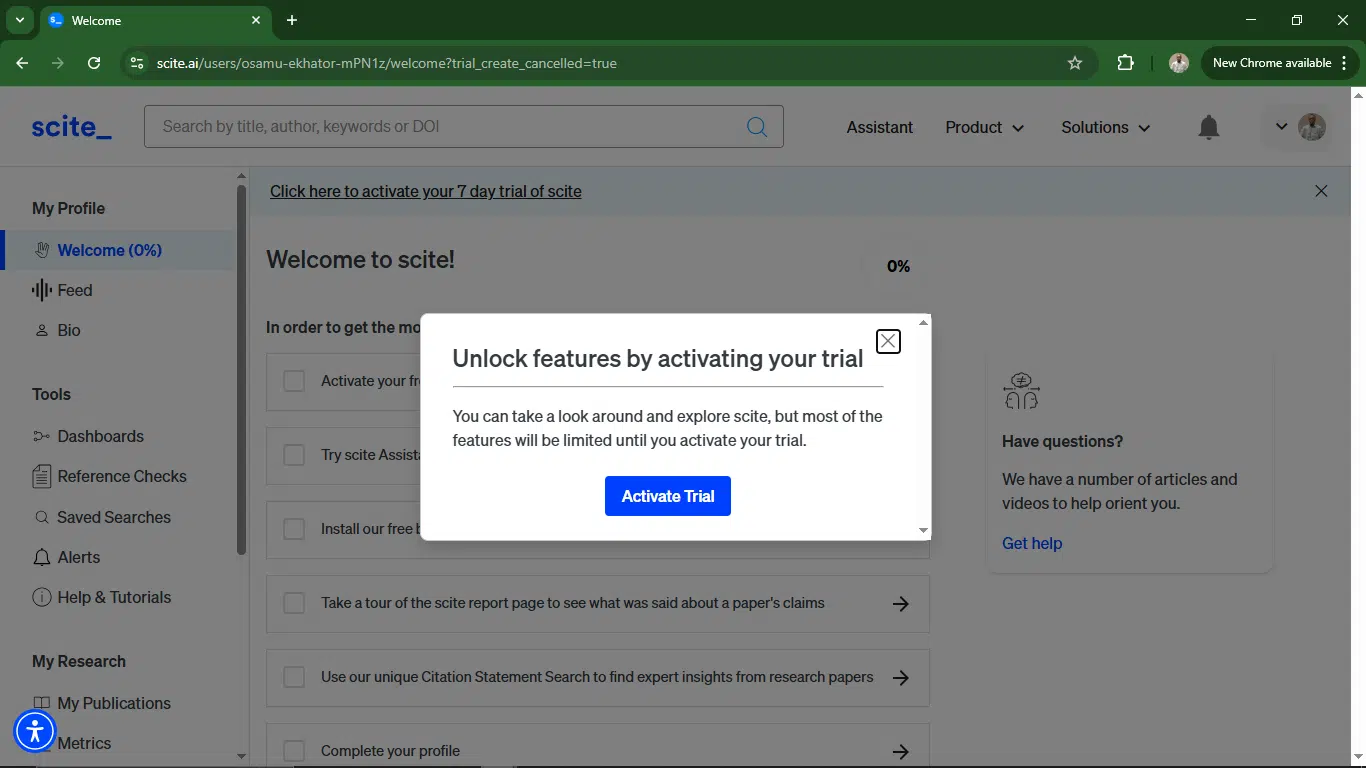Image resolution: width=1366 pixels, height=768 pixels.
Task: Open the notifications bell
Action: click(x=1209, y=127)
